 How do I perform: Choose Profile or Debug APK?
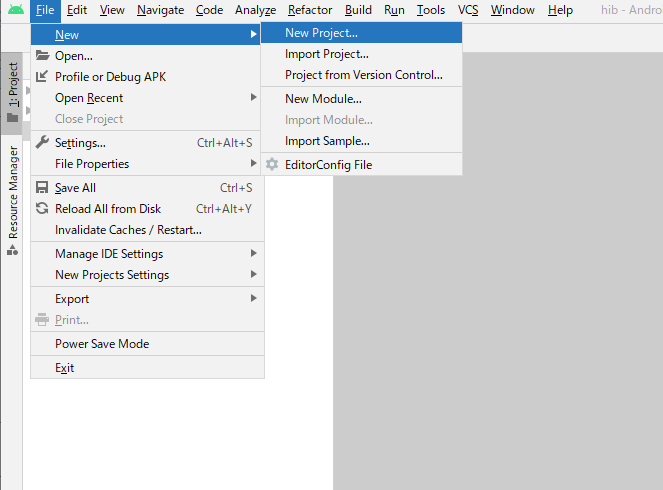click(x=145, y=77)
